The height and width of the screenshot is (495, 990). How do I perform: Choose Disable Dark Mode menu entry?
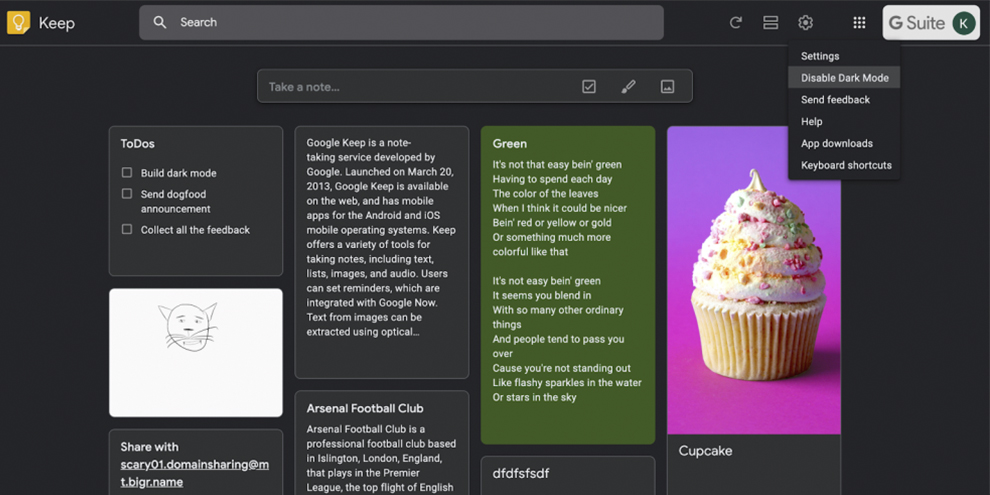pyautogui.click(x=844, y=78)
